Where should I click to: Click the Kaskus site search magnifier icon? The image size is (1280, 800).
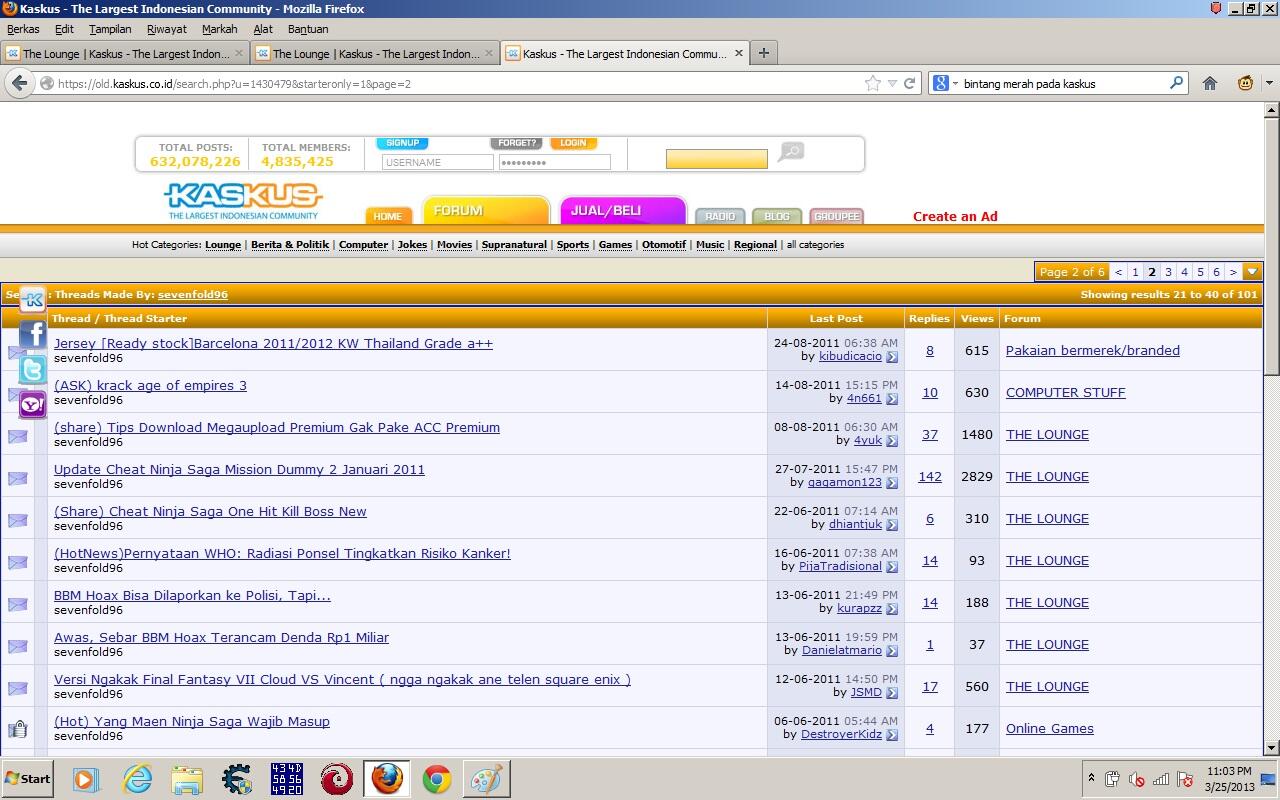[x=791, y=152]
